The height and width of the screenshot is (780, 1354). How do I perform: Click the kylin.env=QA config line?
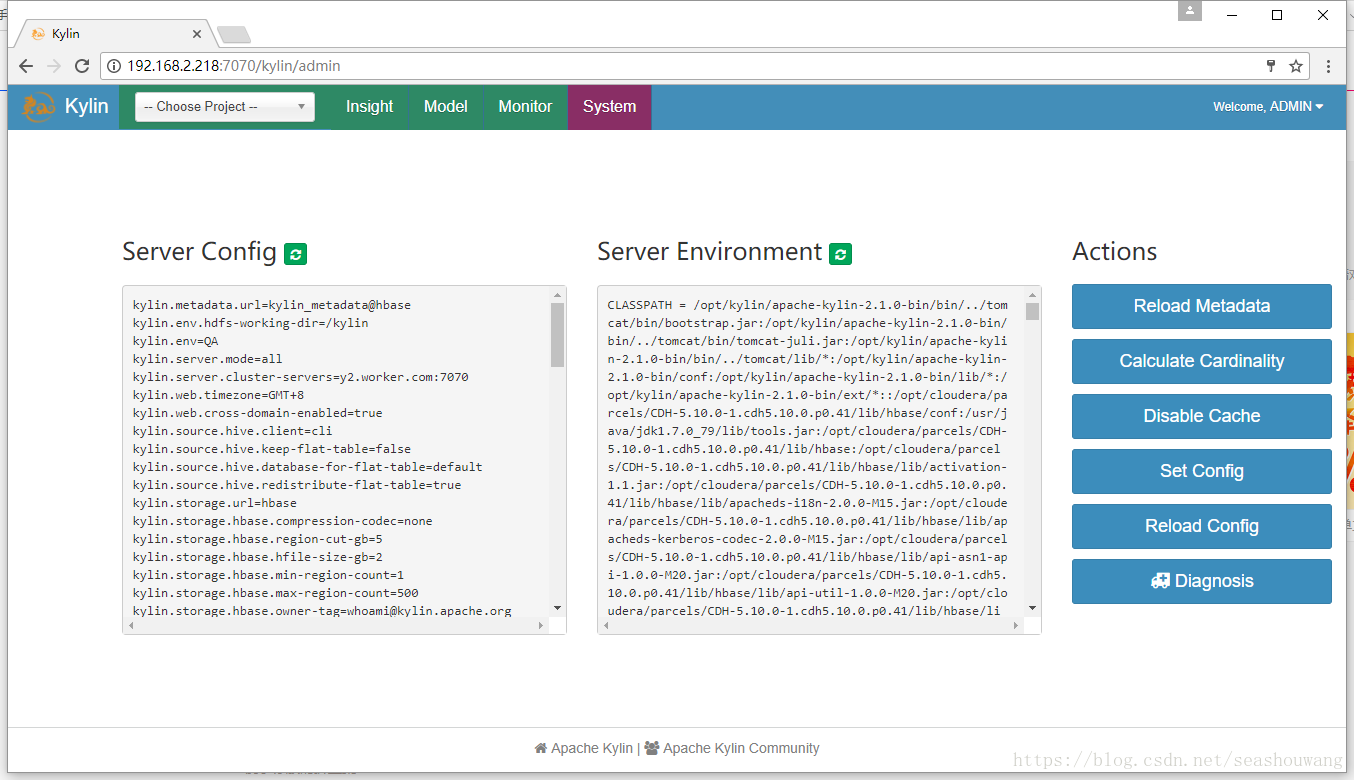(175, 341)
